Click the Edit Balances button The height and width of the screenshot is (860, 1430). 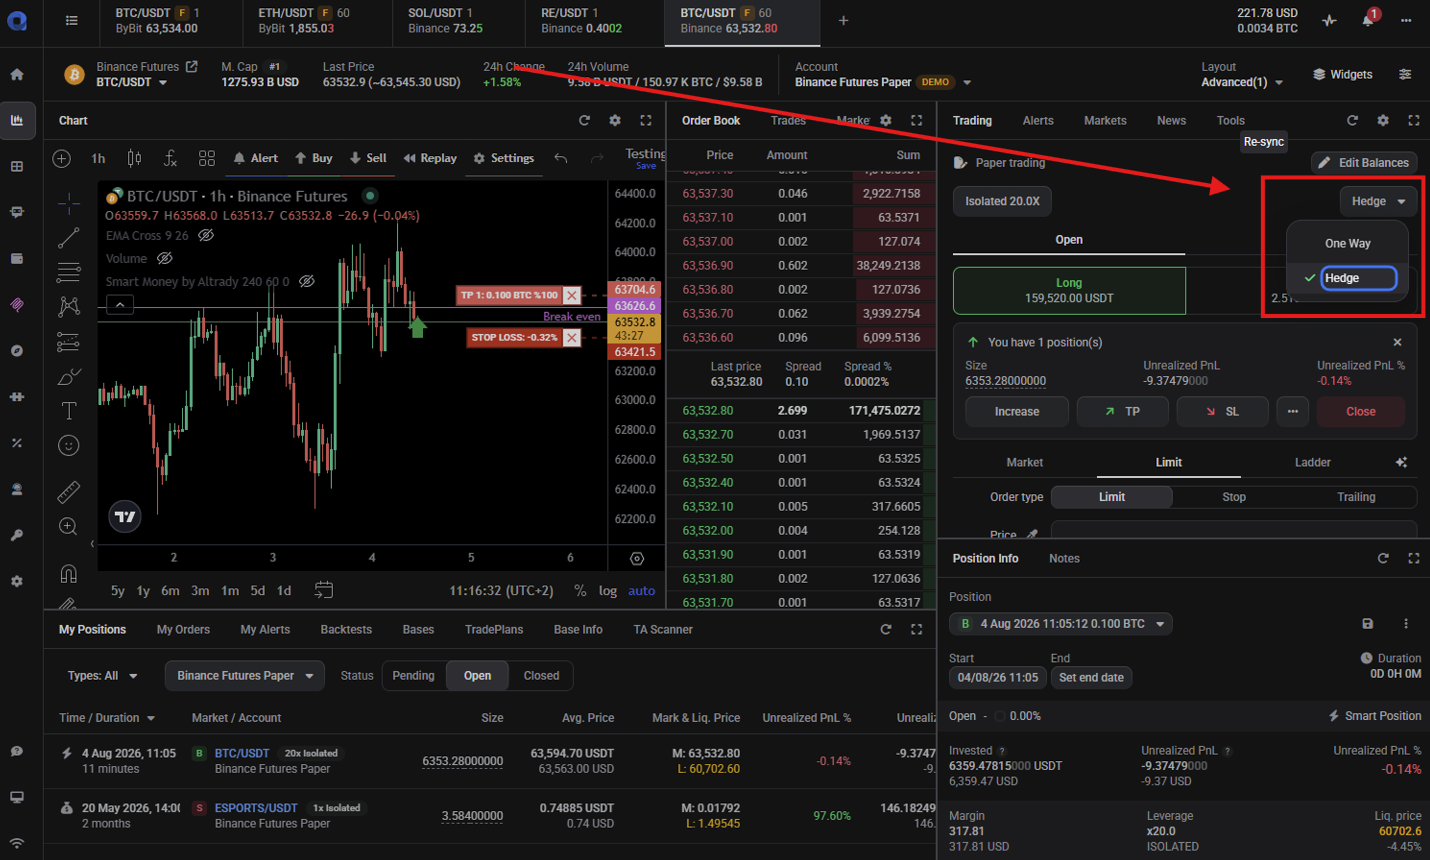[1364, 162]
